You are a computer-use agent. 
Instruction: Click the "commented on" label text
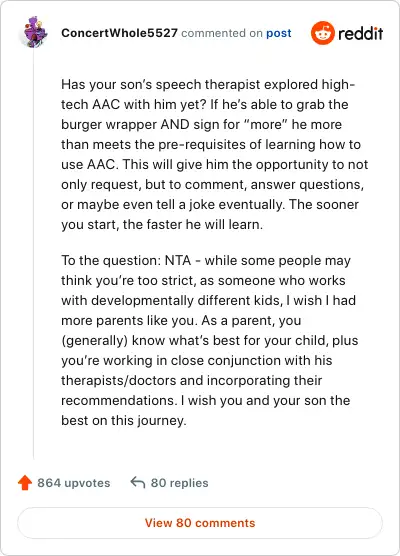[x=222, y=33]
